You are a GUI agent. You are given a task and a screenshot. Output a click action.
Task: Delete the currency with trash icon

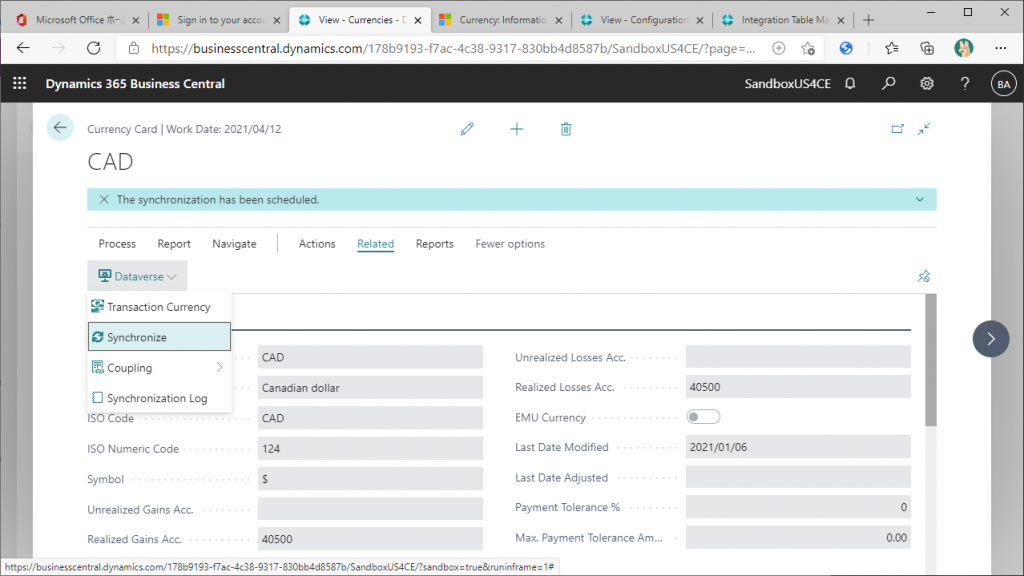pyautogui.click(x=566, y=129)
